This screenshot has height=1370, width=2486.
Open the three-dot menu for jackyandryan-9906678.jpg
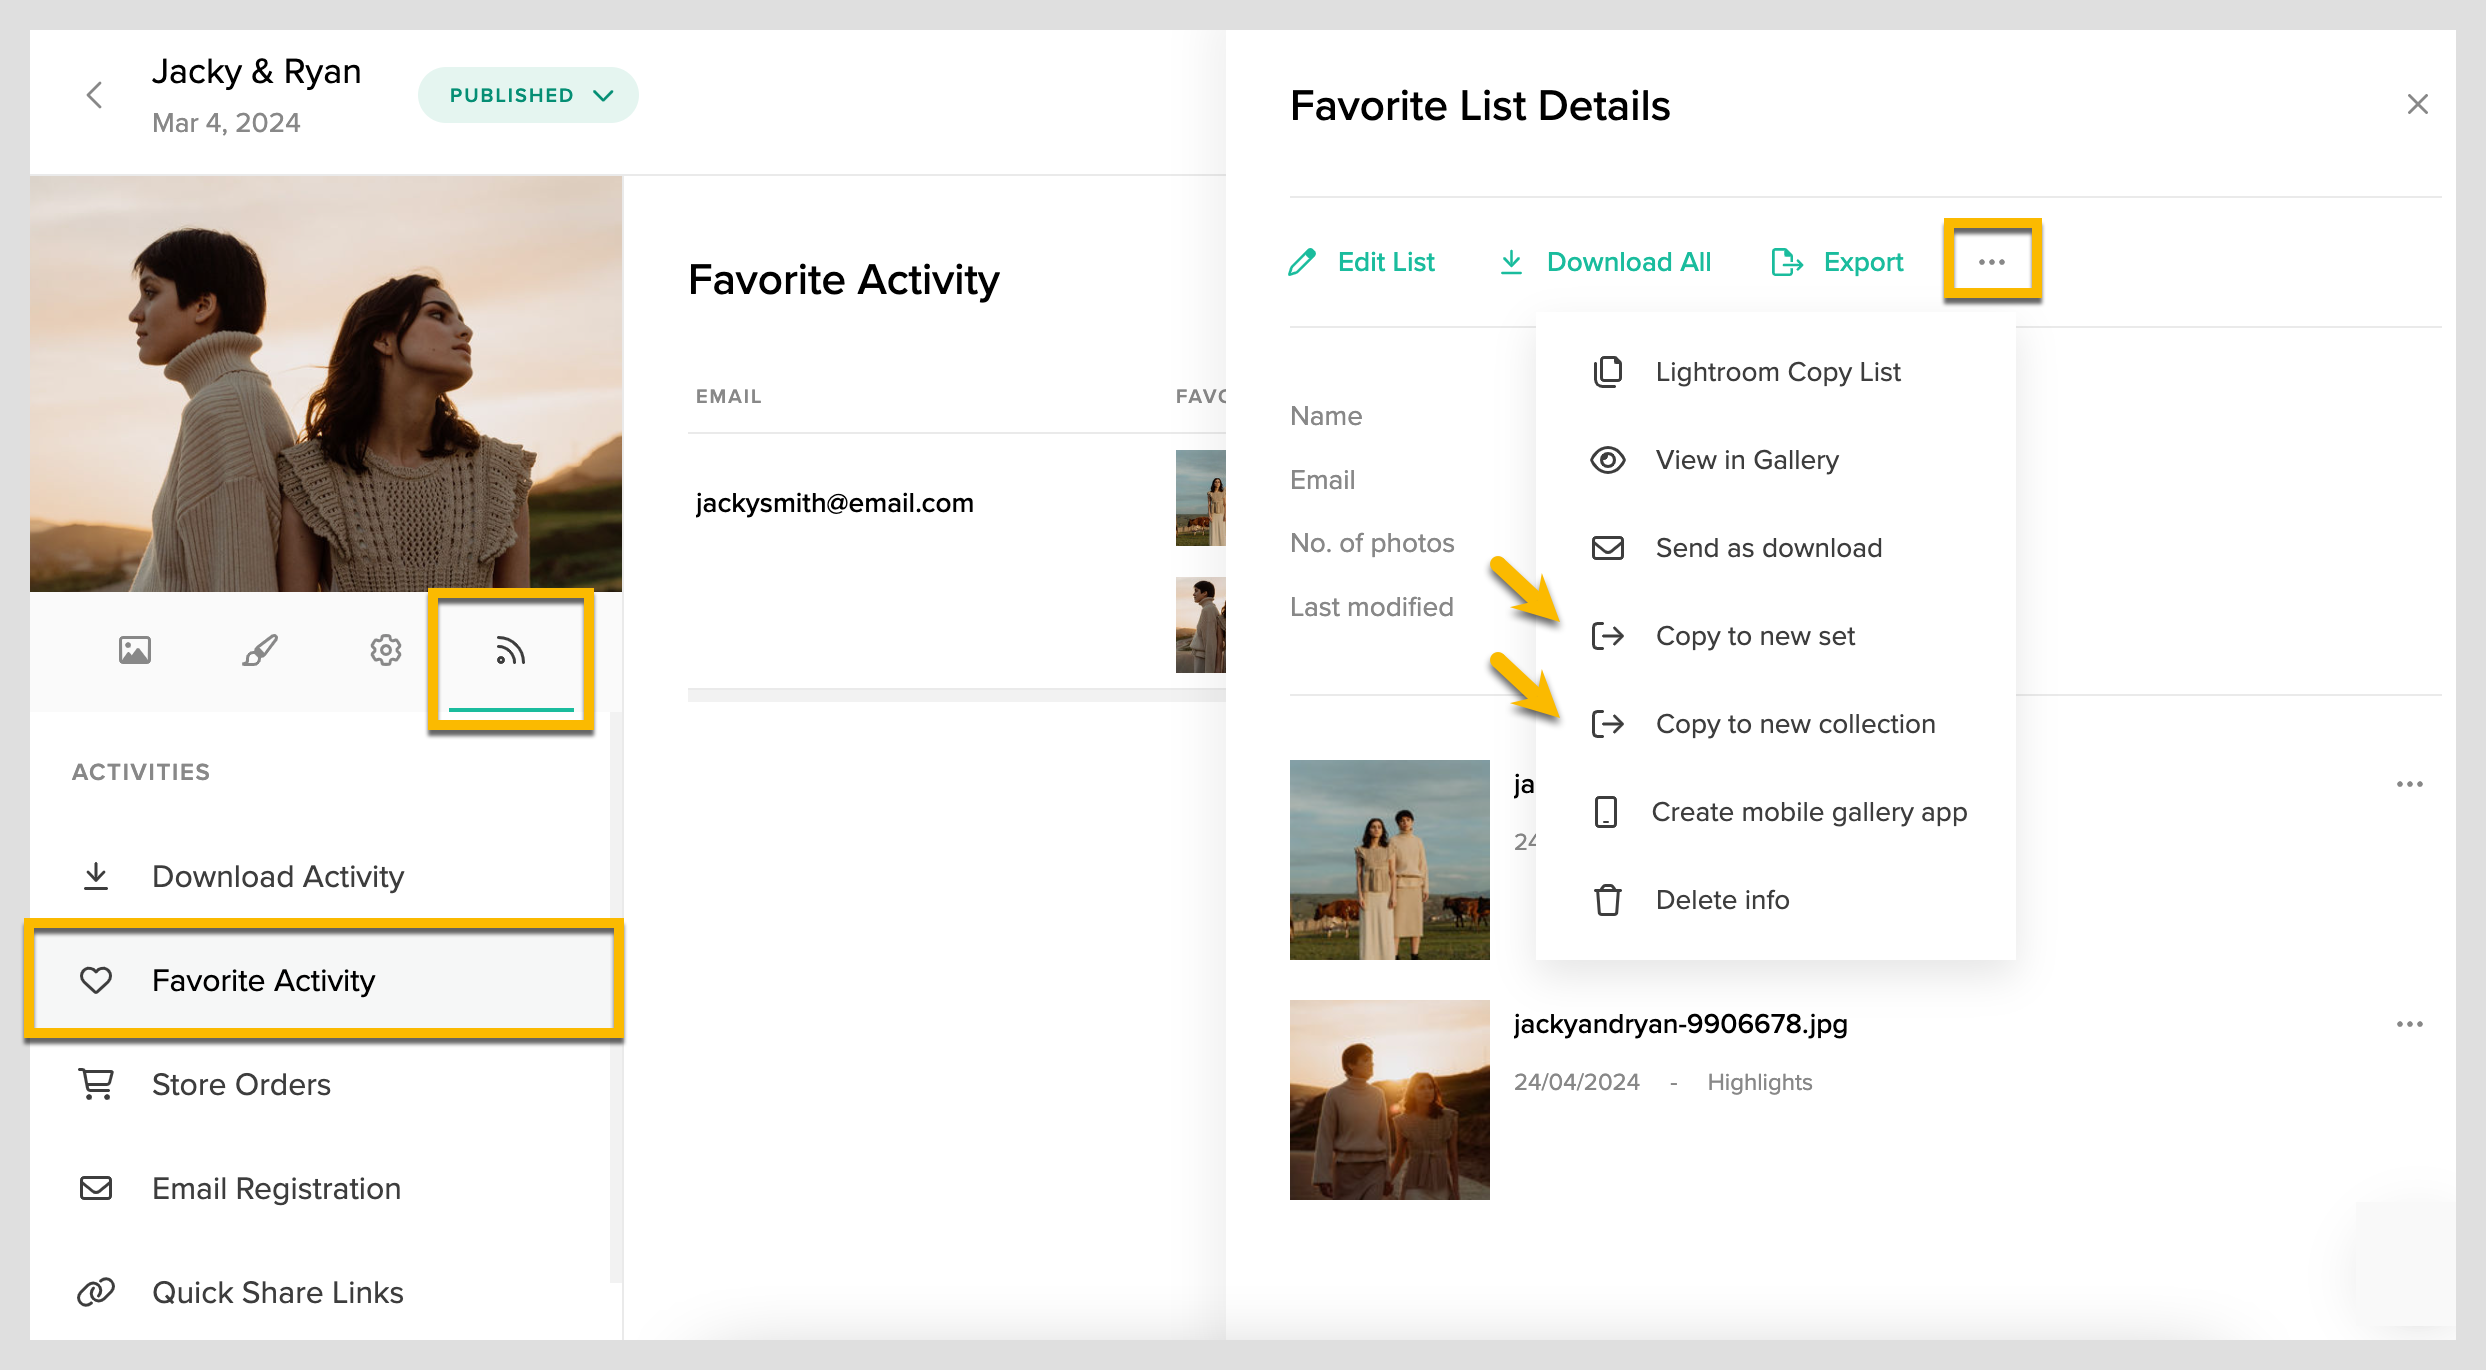pos(2411,1022)
